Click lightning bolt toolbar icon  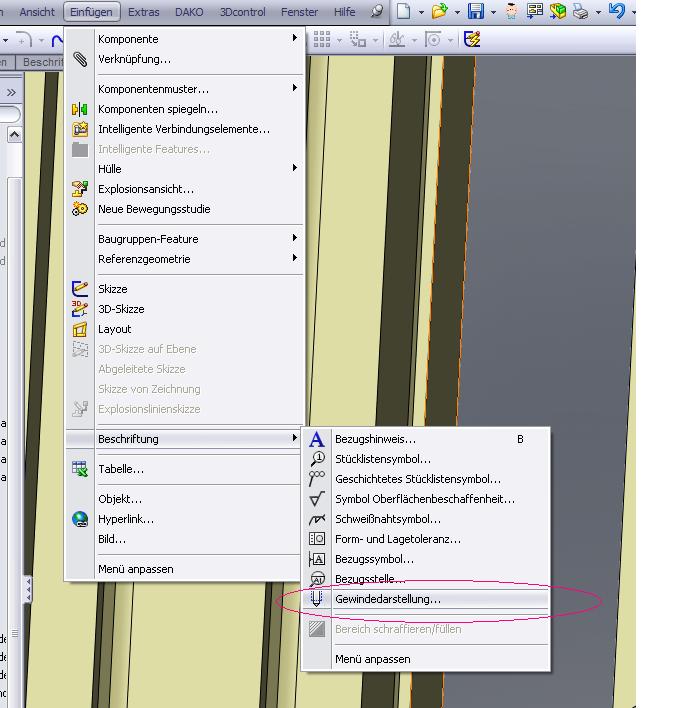pyautogui.click(x=472, y=39)
